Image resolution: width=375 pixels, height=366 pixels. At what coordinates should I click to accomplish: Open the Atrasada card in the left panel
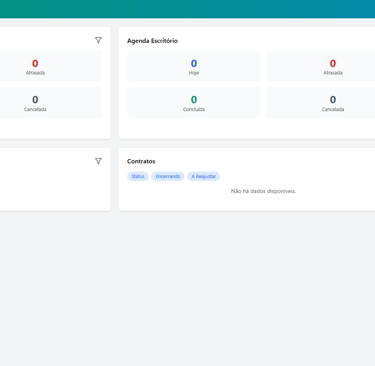tap(51, 66)
